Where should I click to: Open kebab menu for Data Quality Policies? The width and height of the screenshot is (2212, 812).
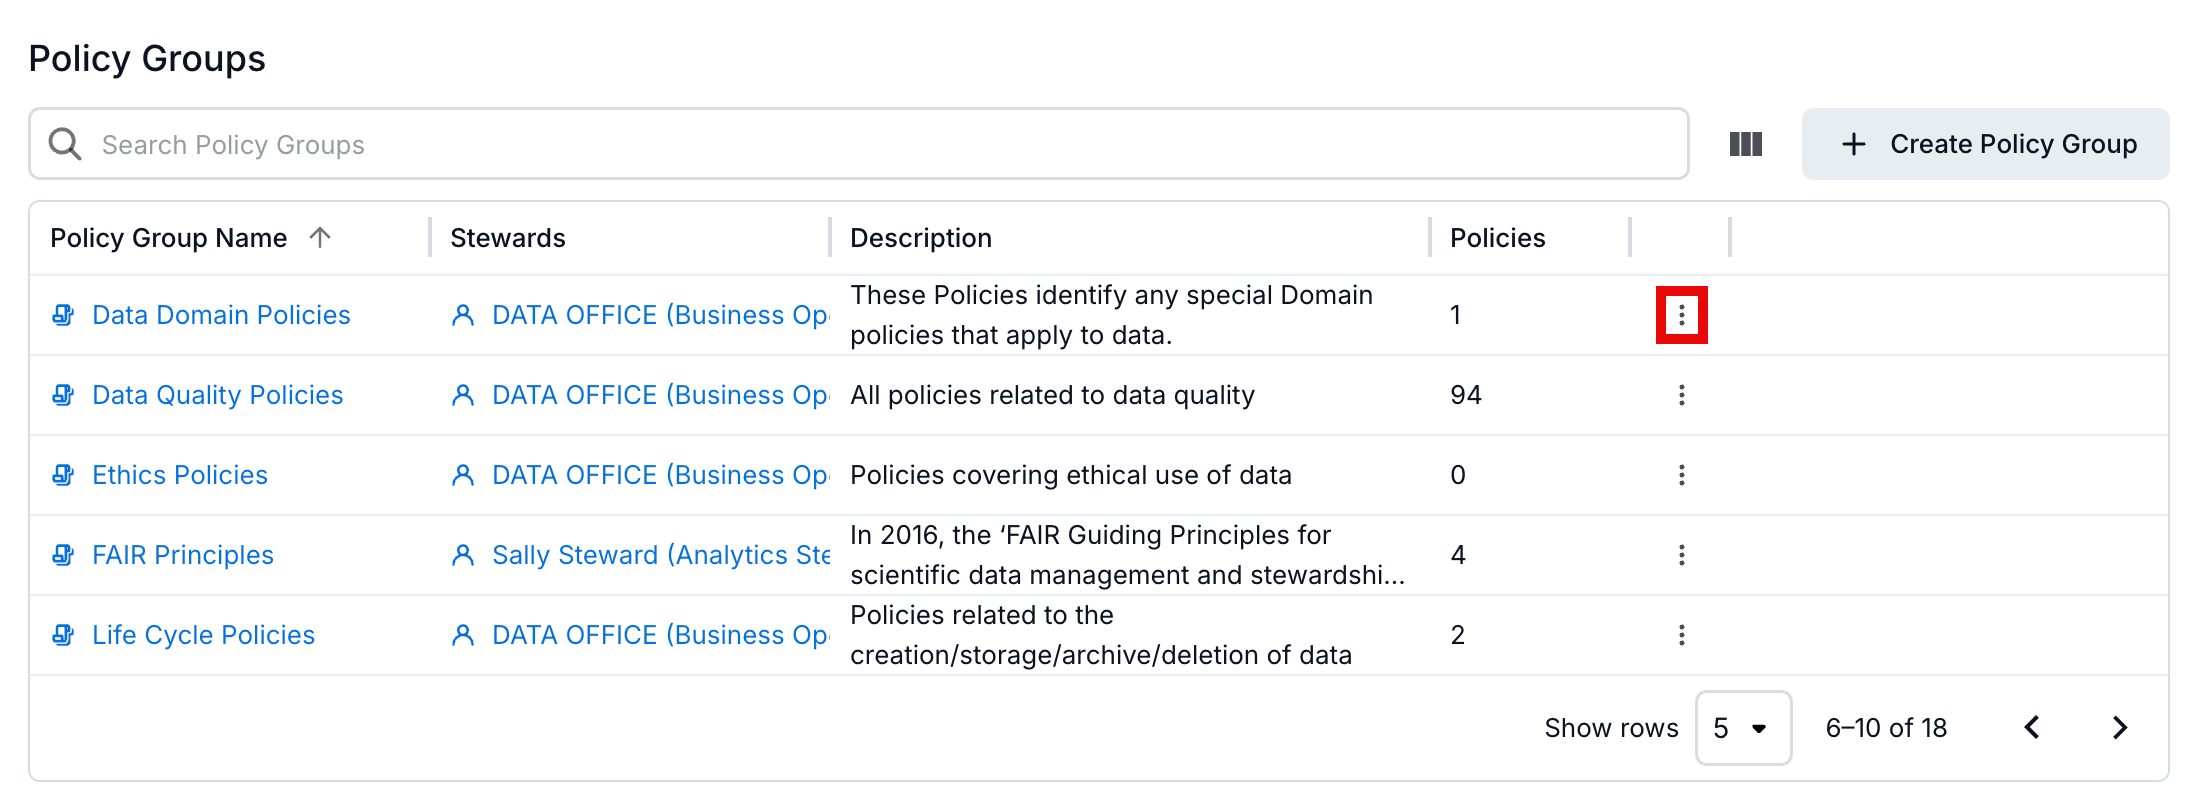coord(1681,395)
